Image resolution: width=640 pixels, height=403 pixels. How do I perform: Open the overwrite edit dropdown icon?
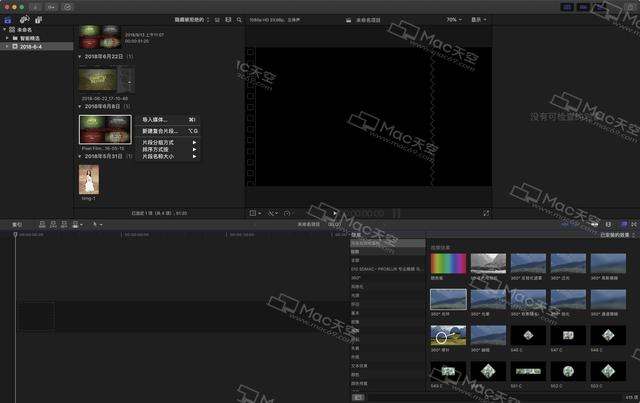77,225
